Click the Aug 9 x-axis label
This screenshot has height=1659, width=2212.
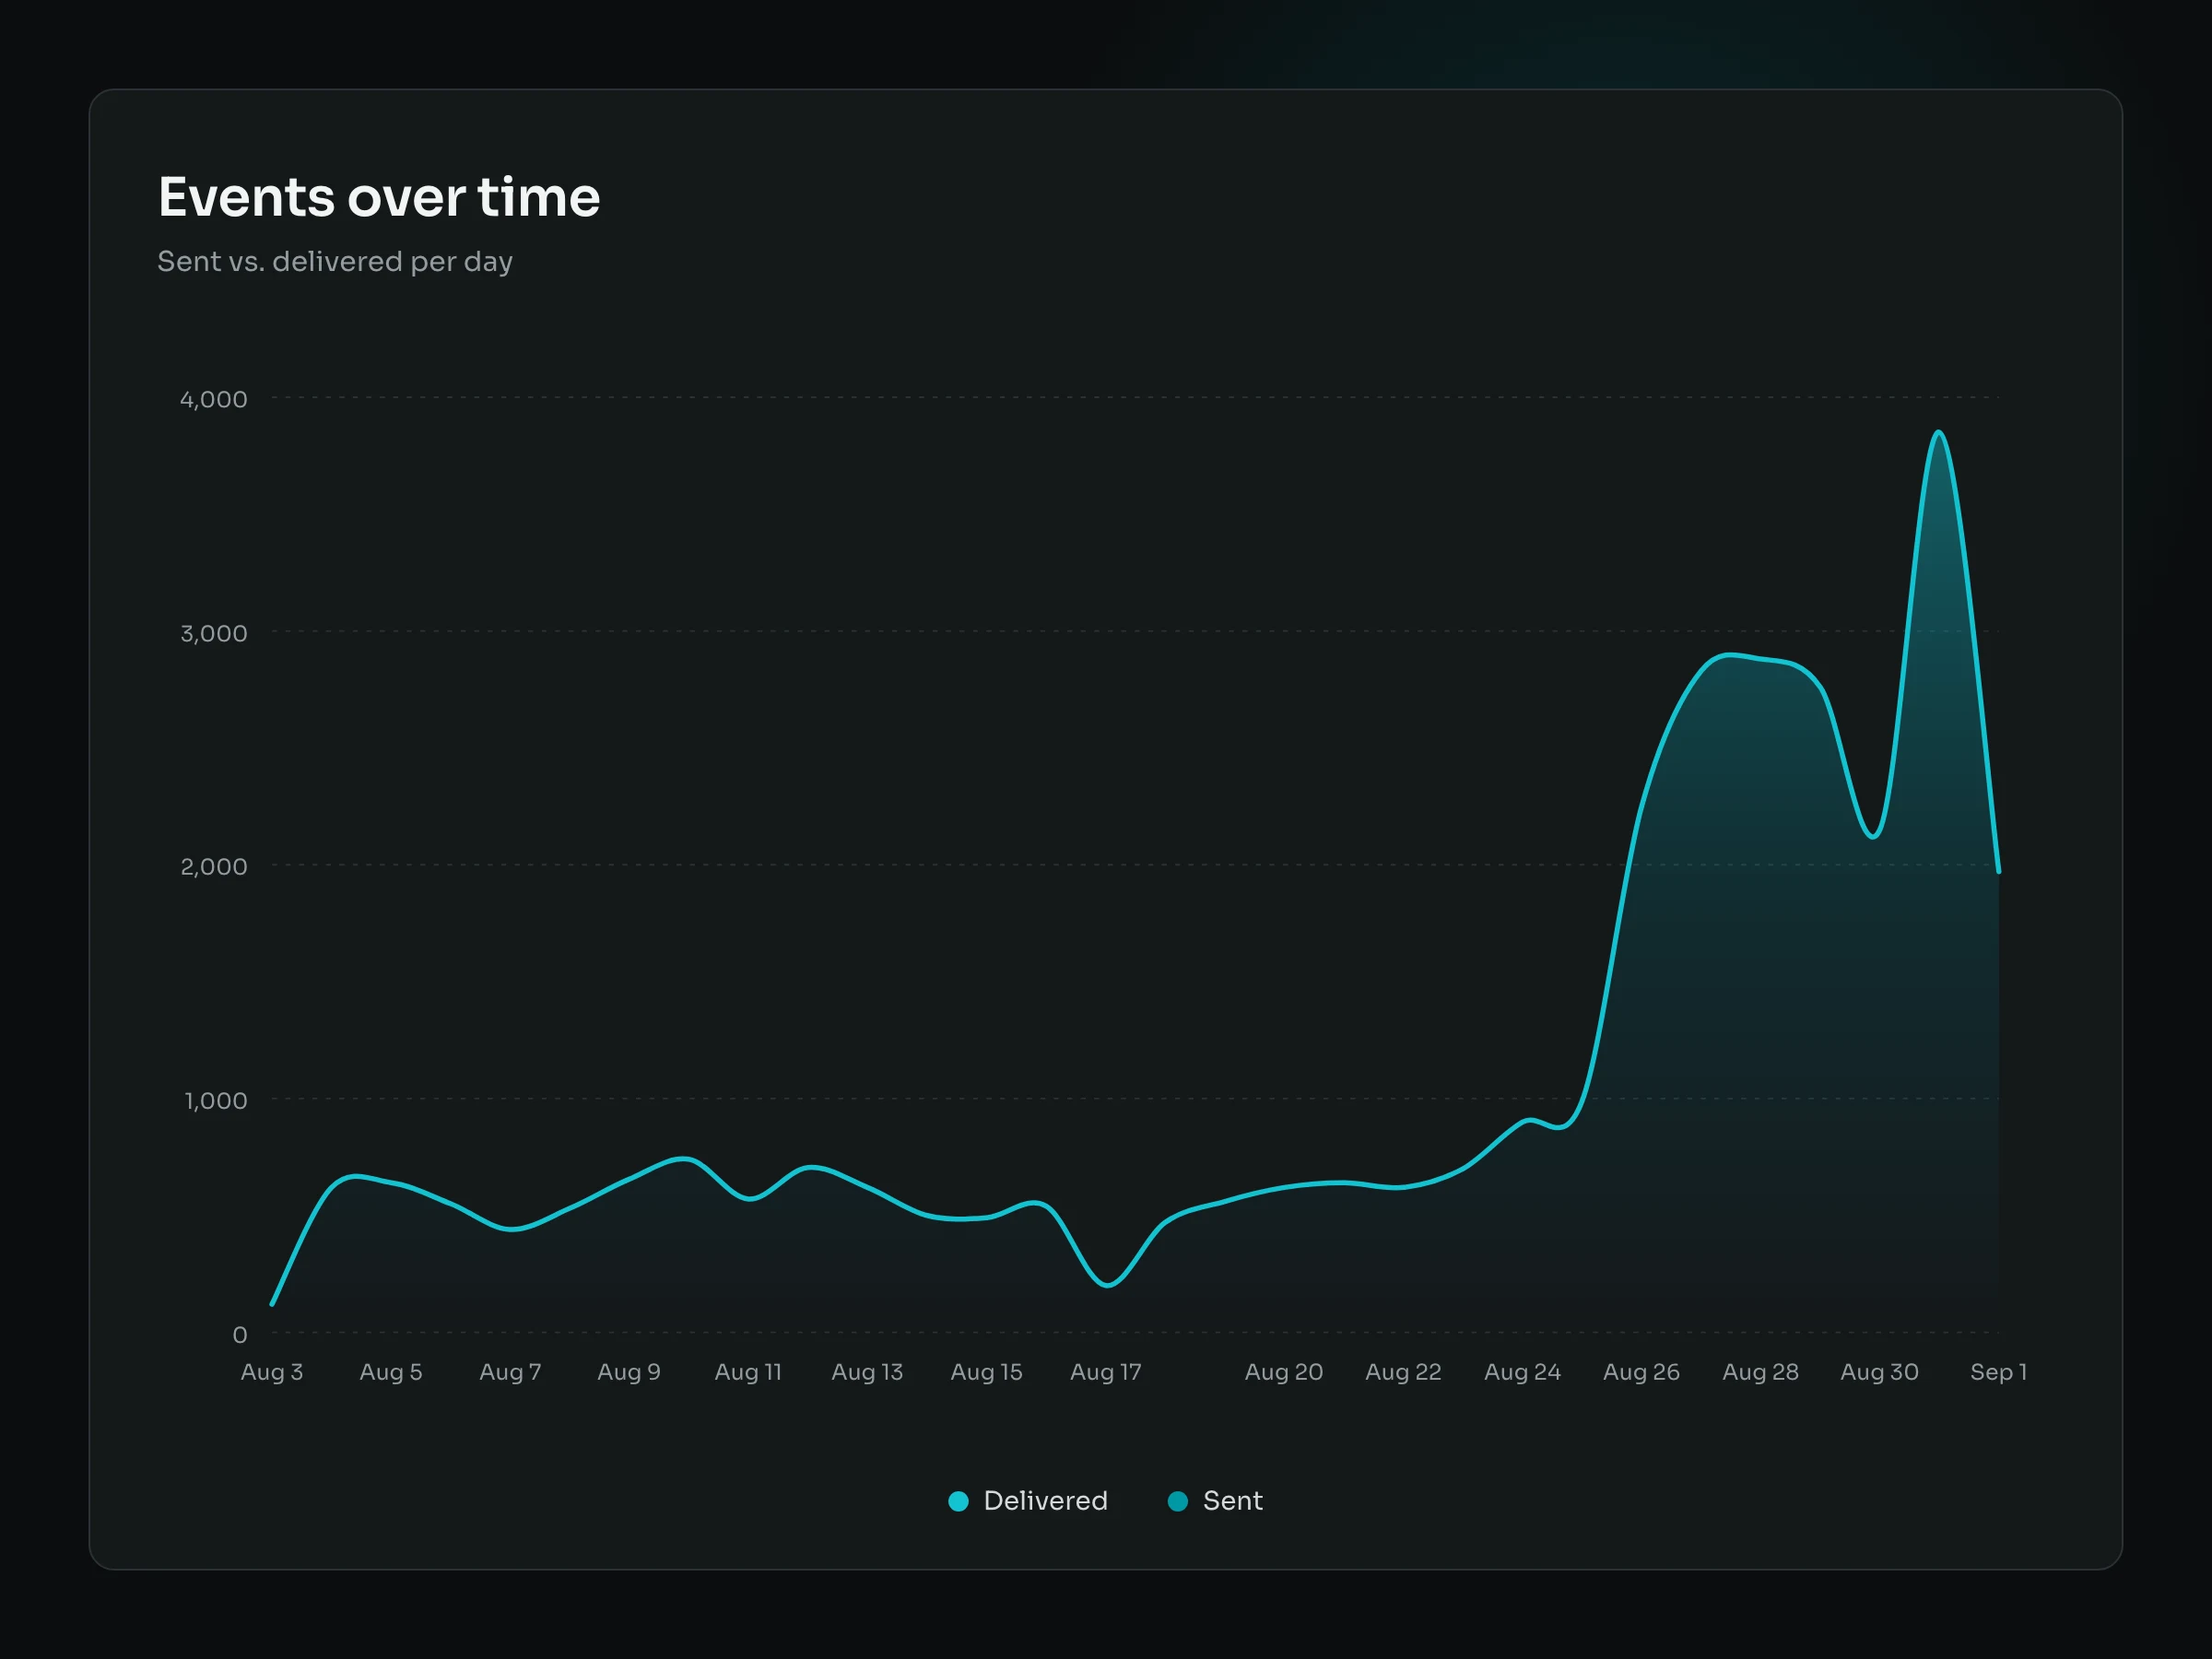pos(629,1372)
